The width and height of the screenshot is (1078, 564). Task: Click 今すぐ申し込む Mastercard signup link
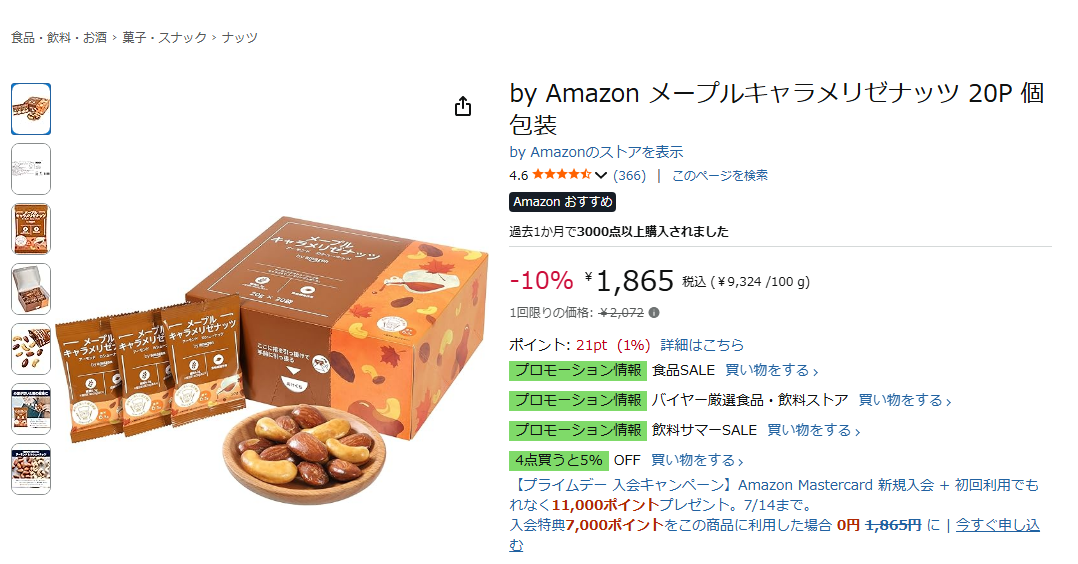(997, 525)
